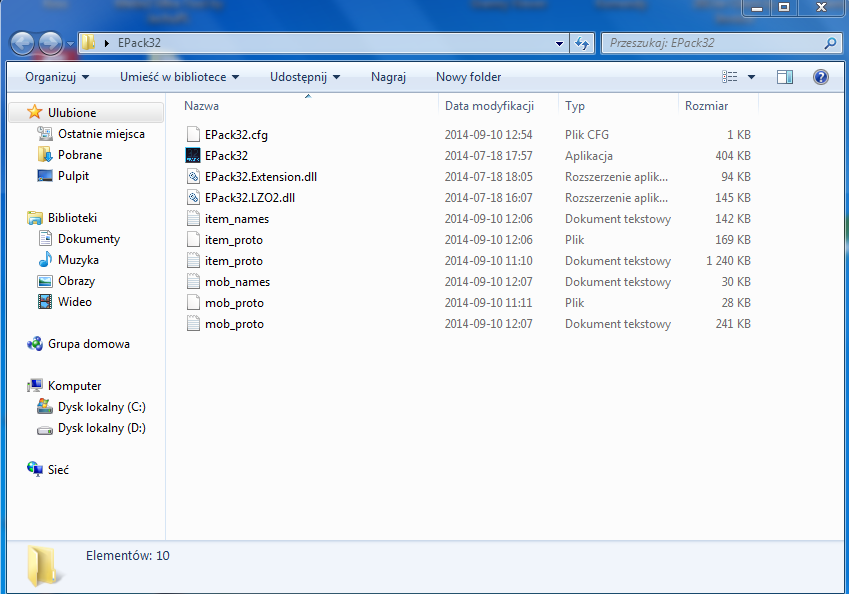Open the Obrazy library
Screen dimensions: 849x594
(x=76, y=281)
